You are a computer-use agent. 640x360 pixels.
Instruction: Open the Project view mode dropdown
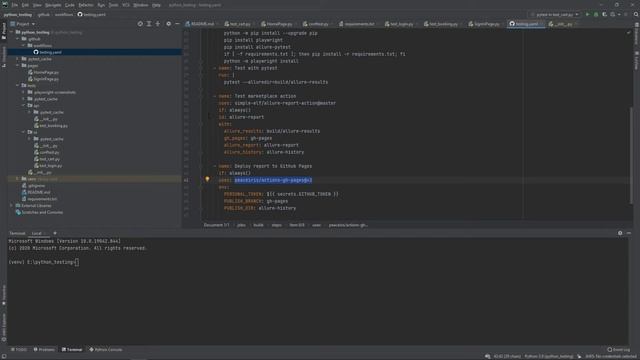[23, 24]
